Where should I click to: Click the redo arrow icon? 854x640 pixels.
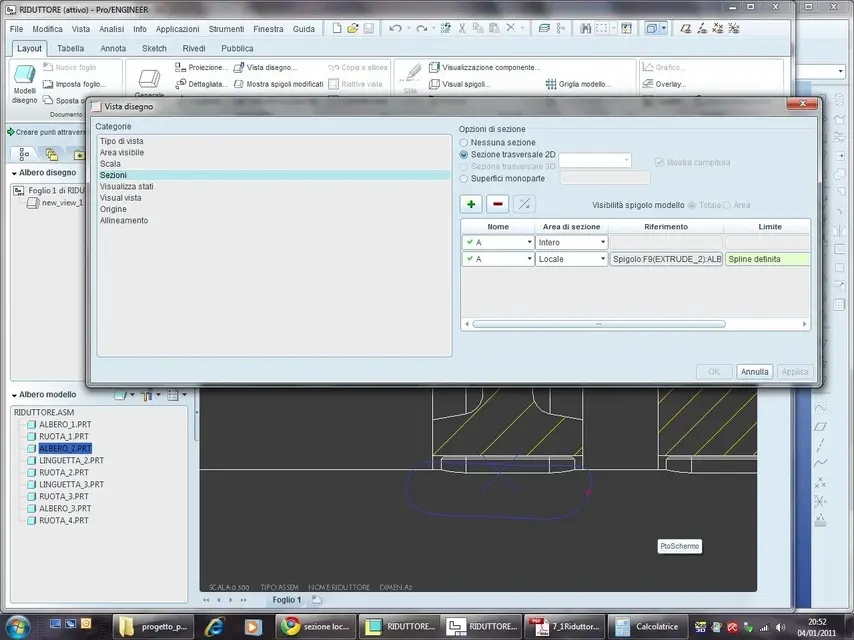[x=422, y=28]
